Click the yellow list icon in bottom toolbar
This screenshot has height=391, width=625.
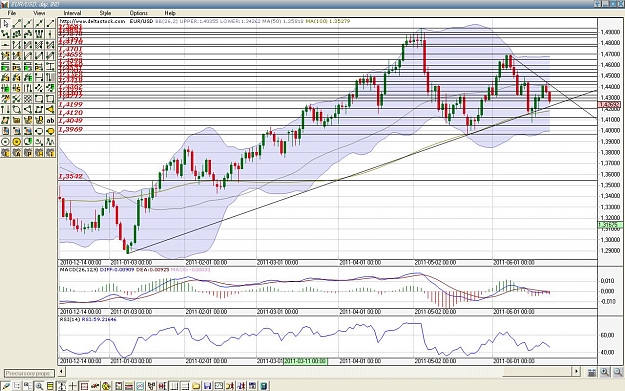coord(50,386)
